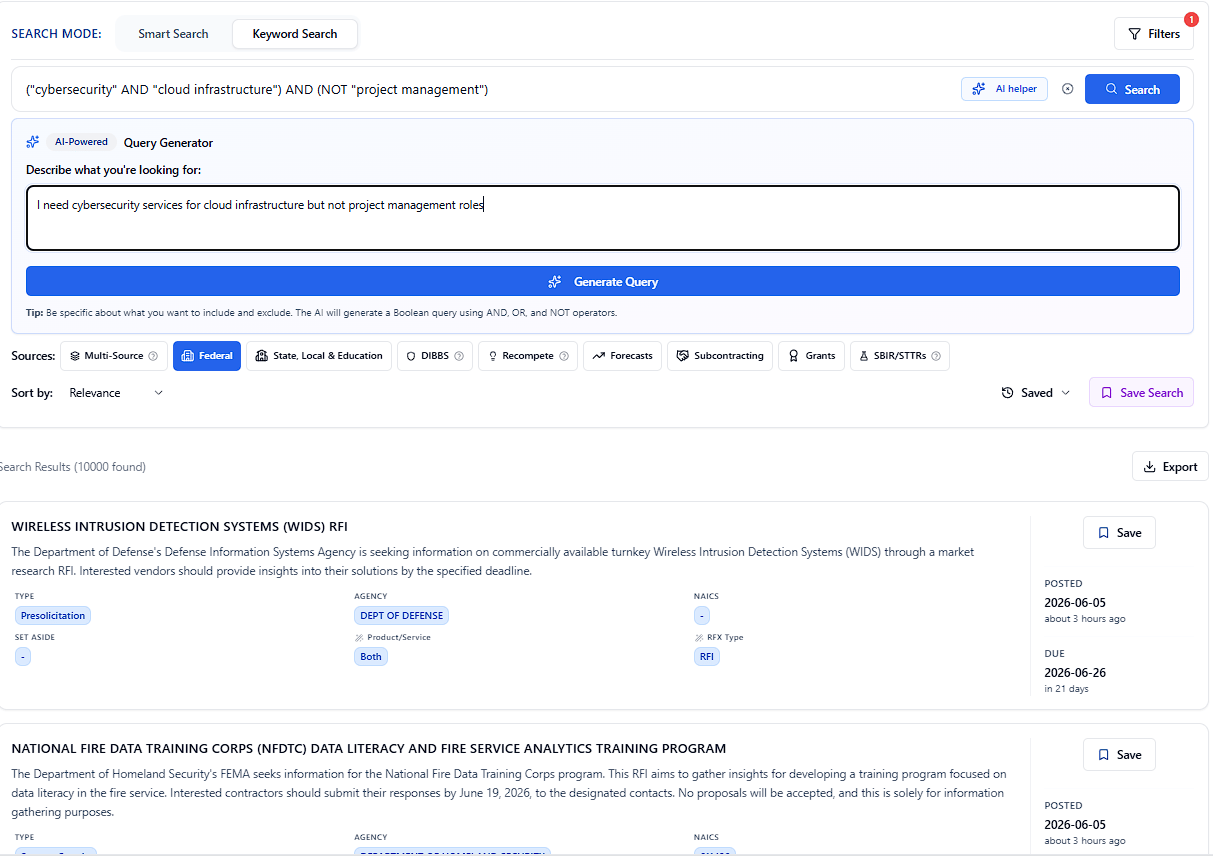1213x856 pixels.
Task: Select the Grants source tab
Action: tap(811, 356)
